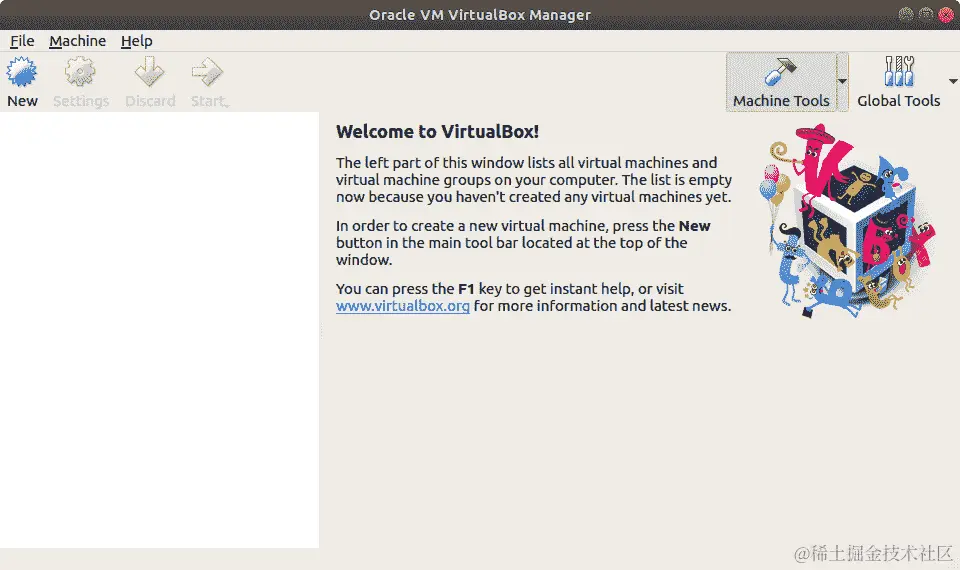Image resolution: width=960 pixels, height=570 pixels.
Task: Maximize the VirtualBox Manager window
Action: point(926,14)
